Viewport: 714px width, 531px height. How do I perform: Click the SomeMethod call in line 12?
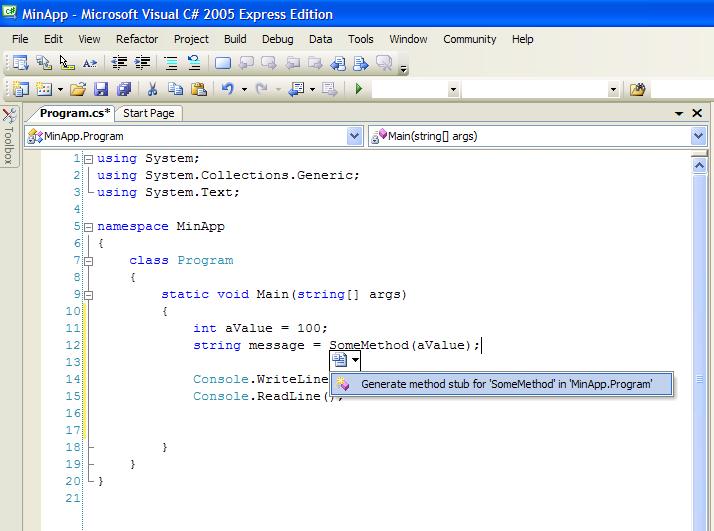click(369, 345)
